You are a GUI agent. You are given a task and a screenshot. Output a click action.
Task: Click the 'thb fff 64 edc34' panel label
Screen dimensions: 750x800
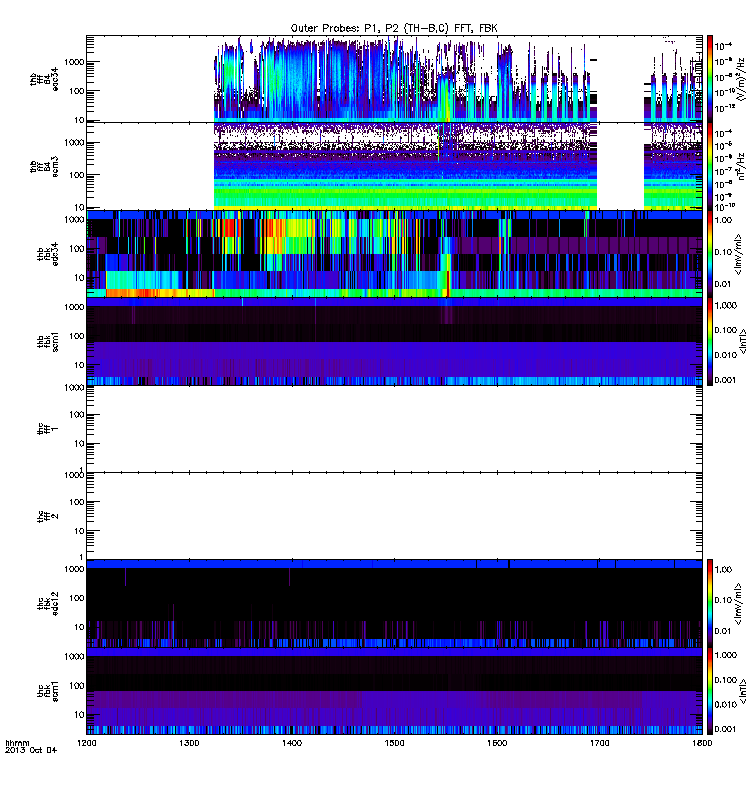tap(44, 79)
